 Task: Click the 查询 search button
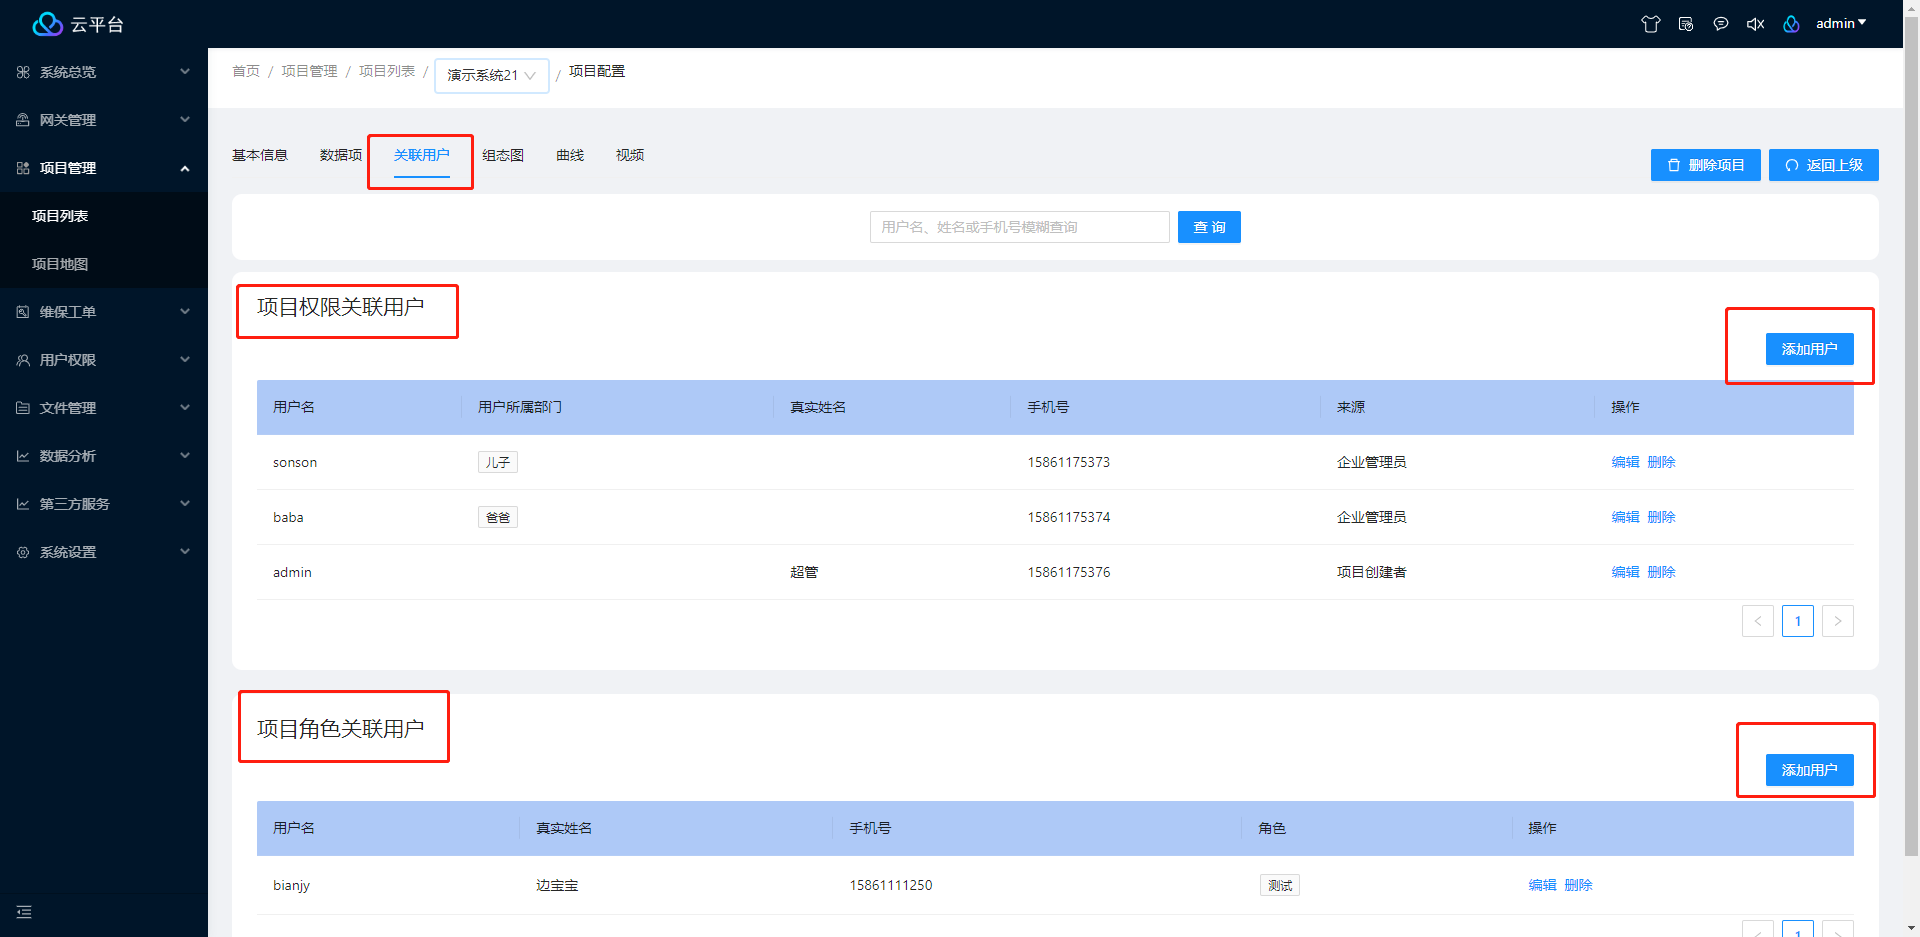pyautogui.click(x=1209, y=227)
